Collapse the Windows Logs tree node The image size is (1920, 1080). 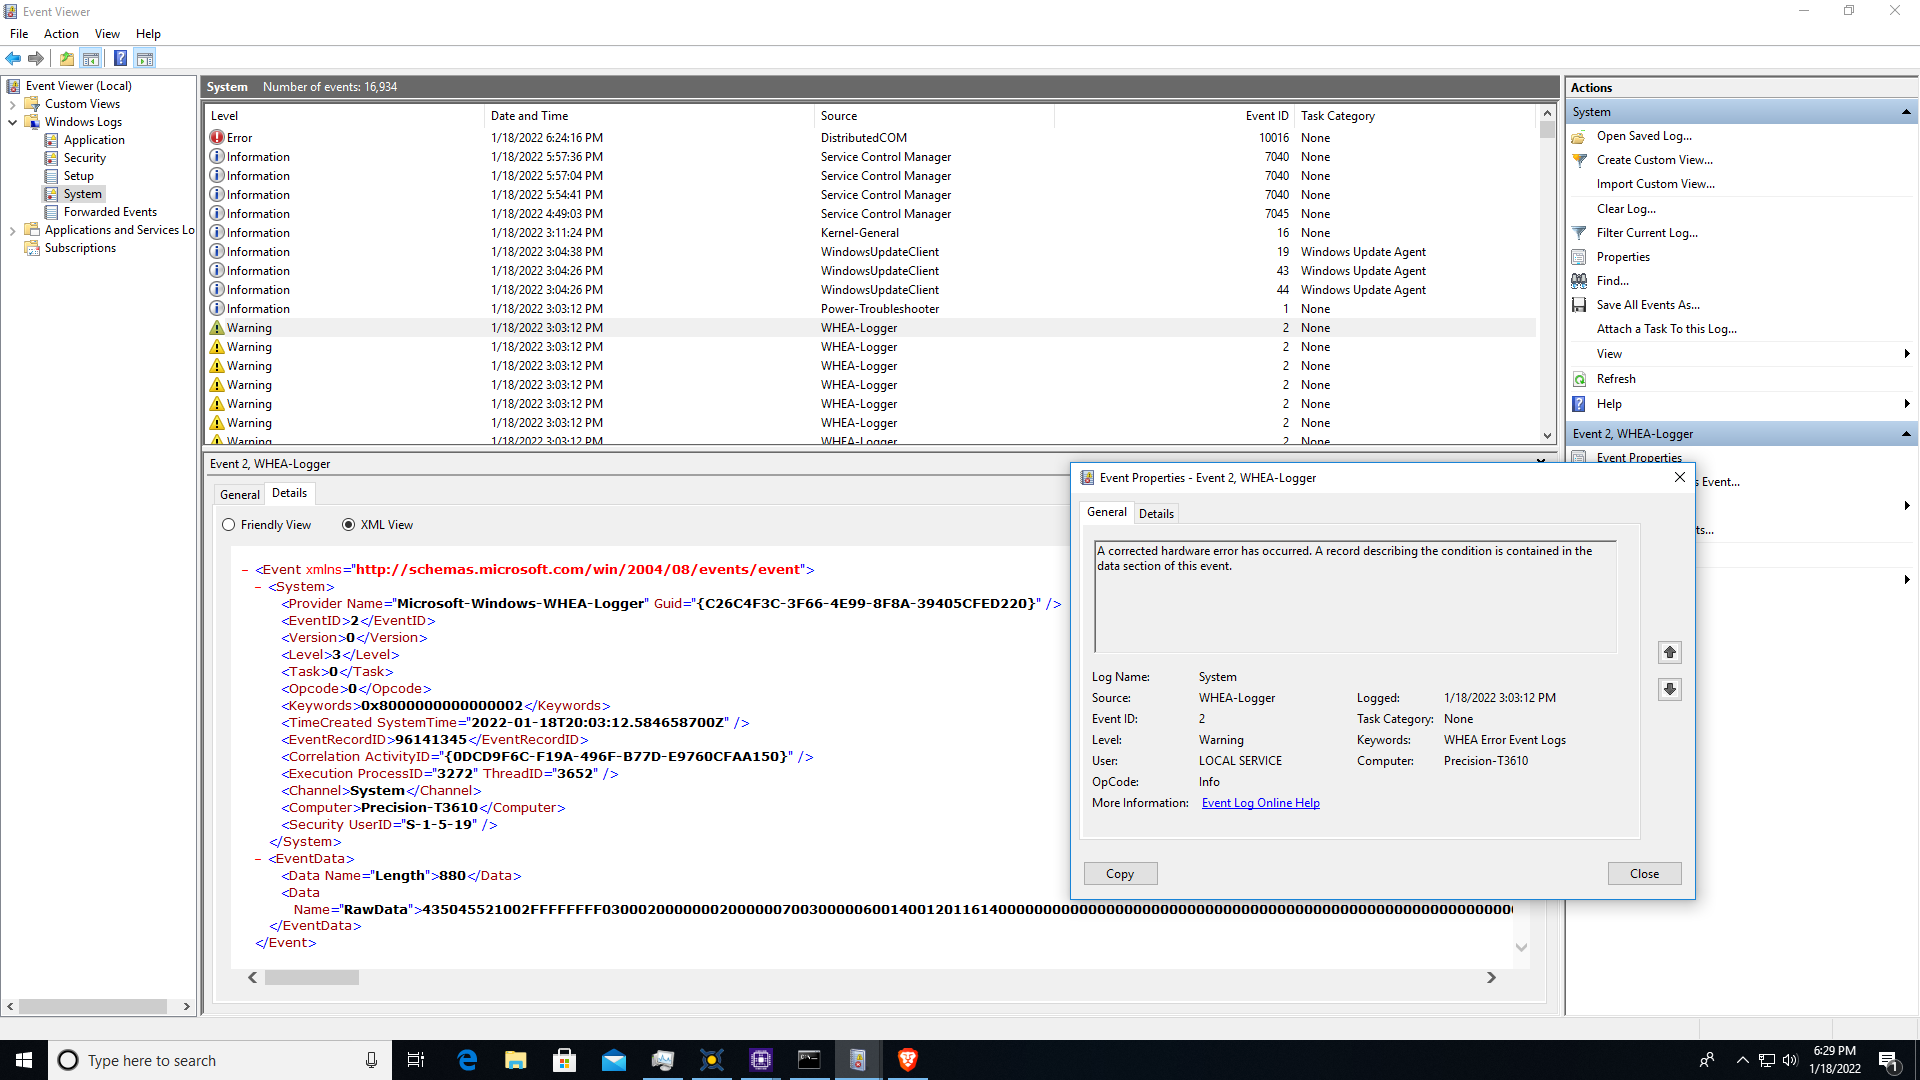(12, 122)
